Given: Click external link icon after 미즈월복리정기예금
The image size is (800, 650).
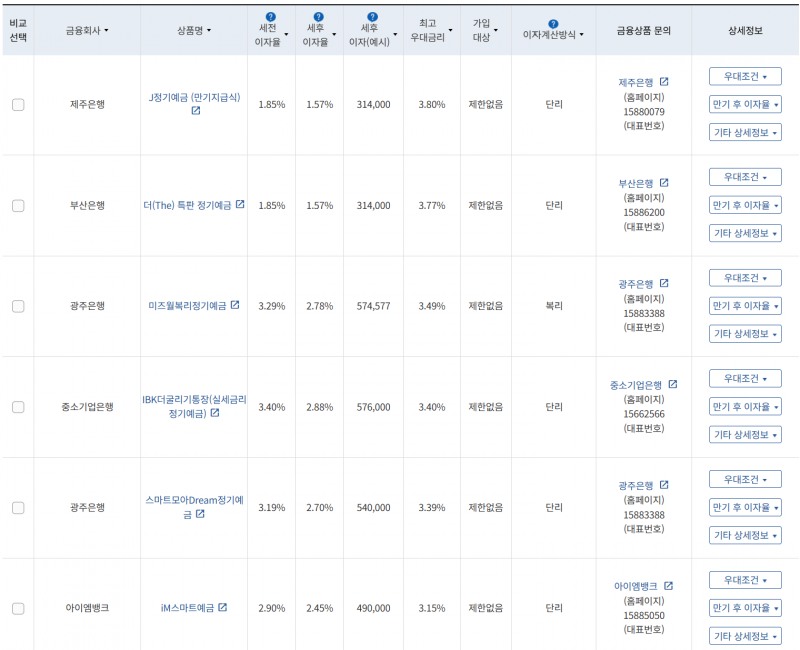Looking at the screenshot, I should 235,305.
